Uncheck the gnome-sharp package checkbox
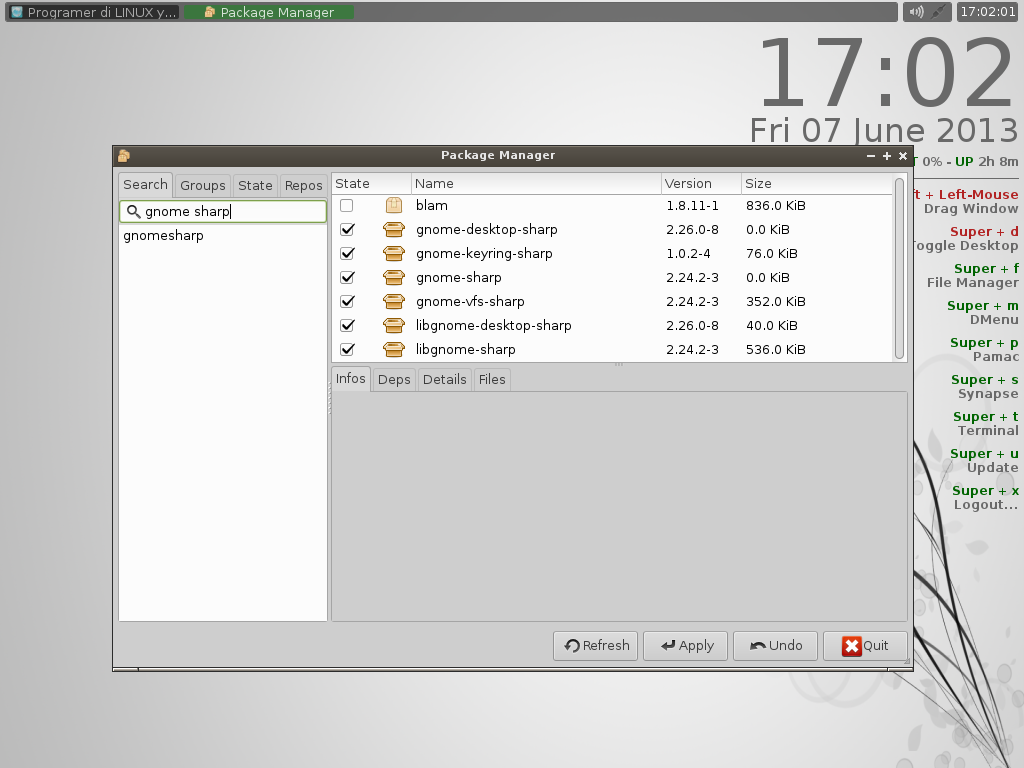Viewport: 1024px width, 768px height. (347, 278)
